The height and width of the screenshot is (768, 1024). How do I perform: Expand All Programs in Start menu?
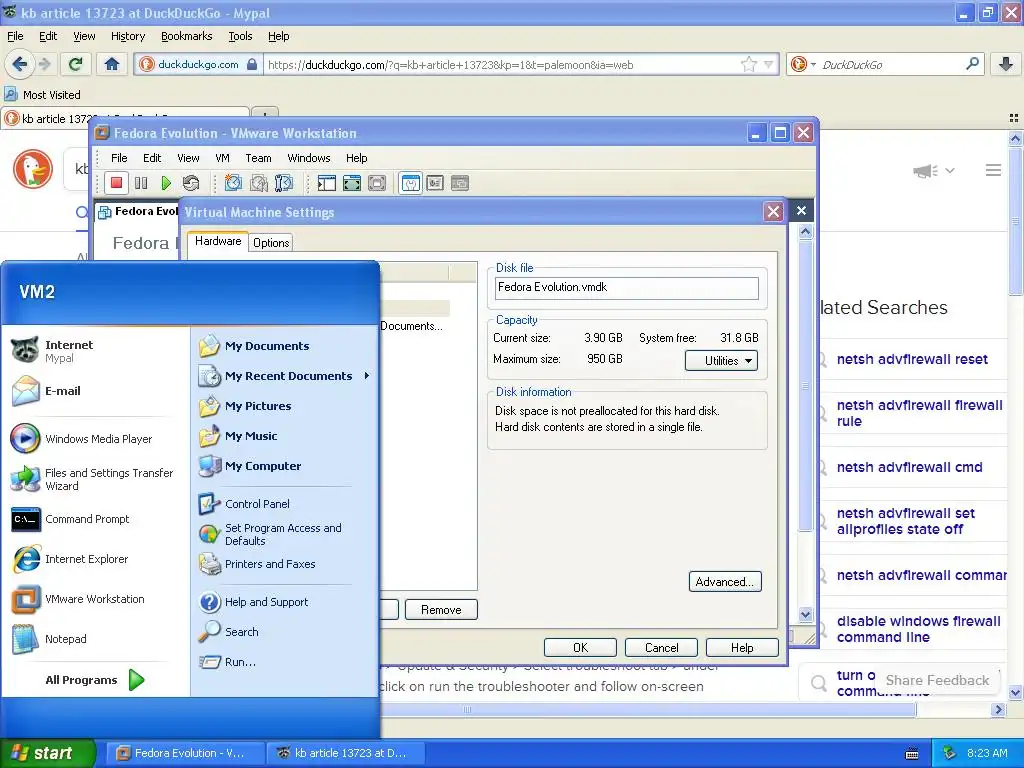[95, 680]
